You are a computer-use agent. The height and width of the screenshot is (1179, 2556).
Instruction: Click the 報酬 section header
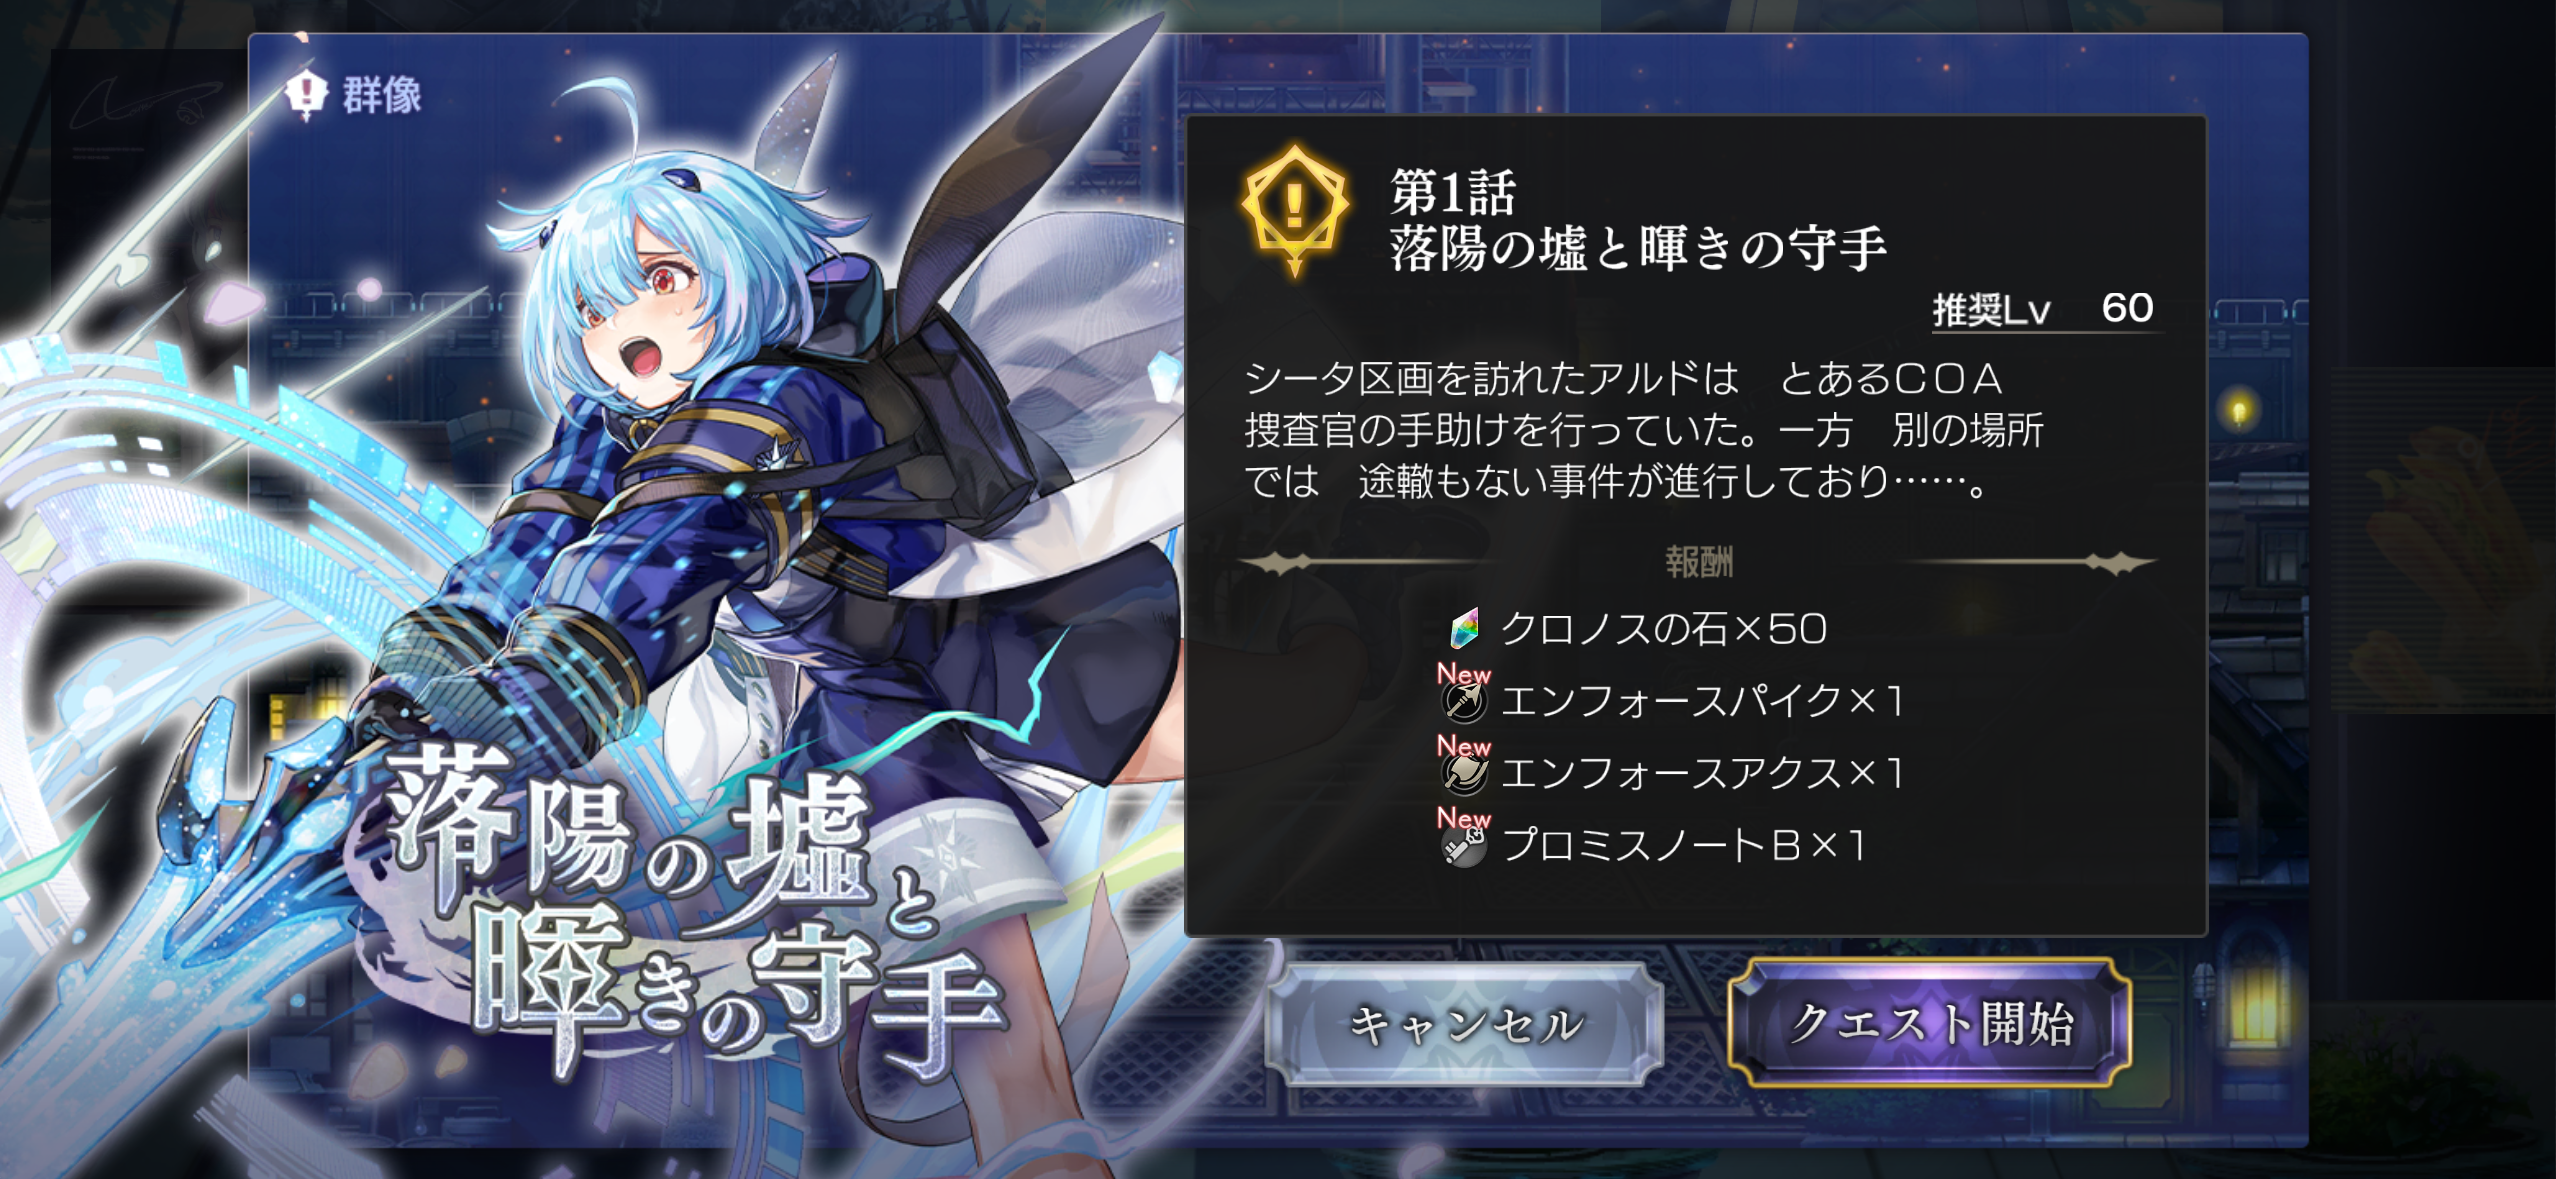1698,562
